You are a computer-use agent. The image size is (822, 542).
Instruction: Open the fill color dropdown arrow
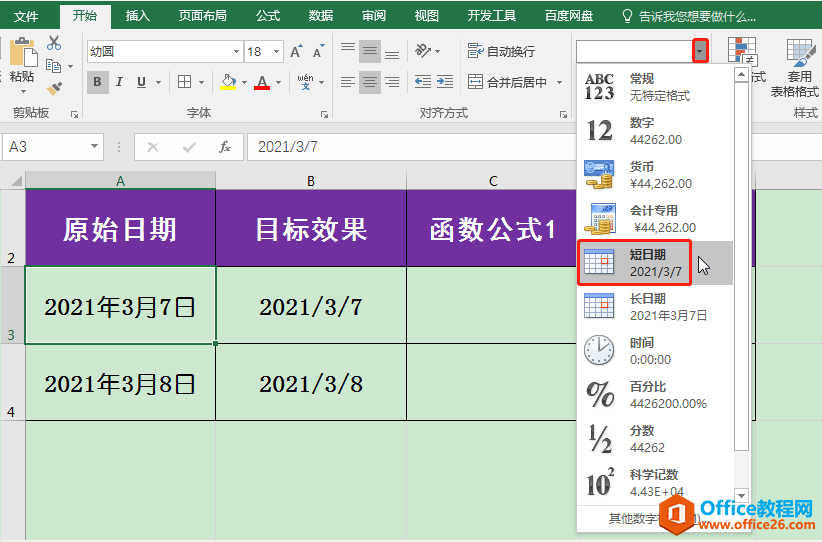tap(244, 82)
